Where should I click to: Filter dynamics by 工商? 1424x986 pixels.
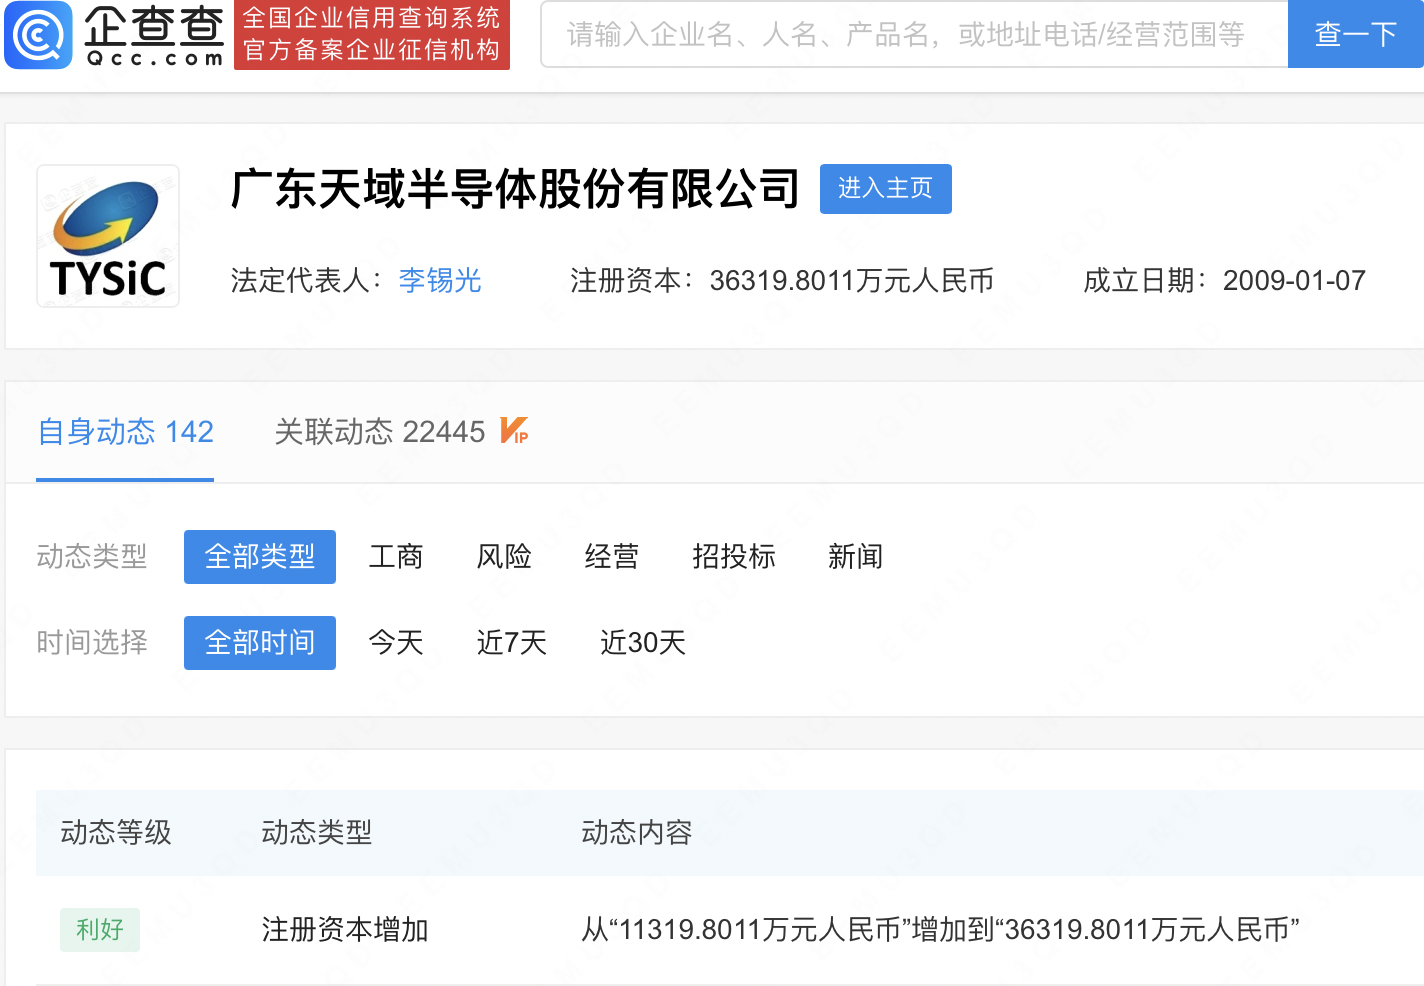[396, 557]
